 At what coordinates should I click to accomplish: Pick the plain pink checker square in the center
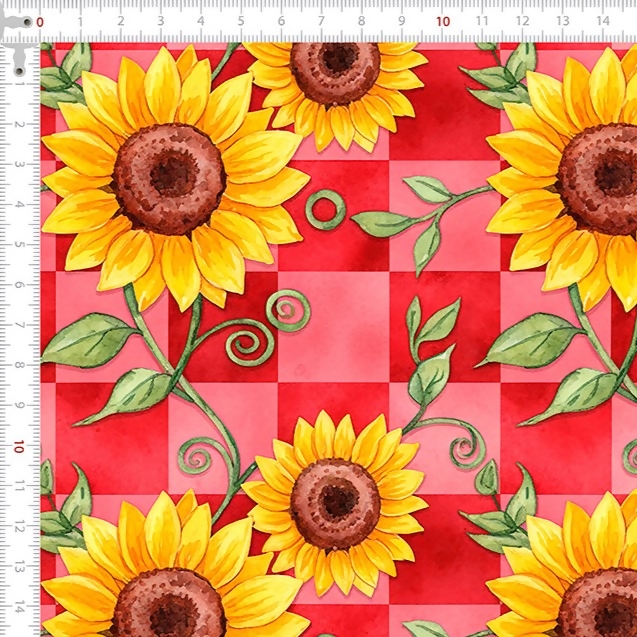[x=333, y=325]
